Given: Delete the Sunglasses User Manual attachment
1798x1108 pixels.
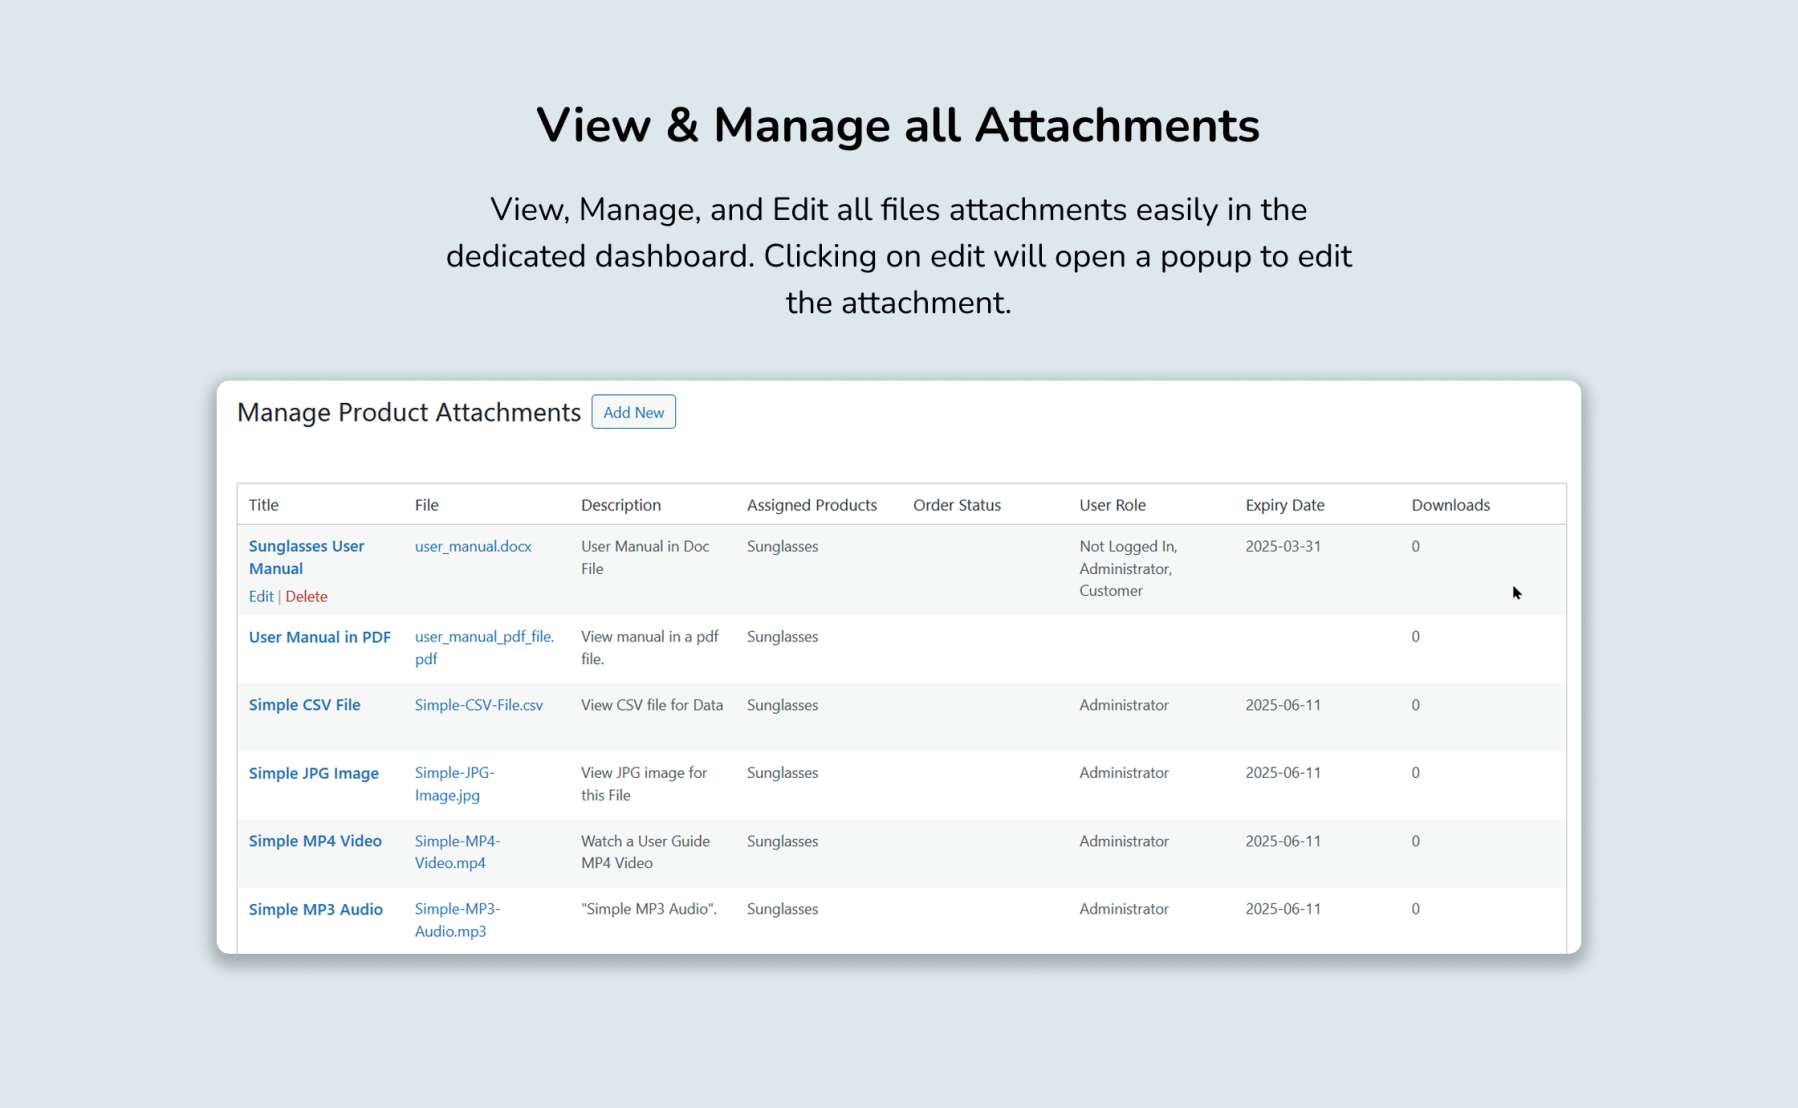Looking at the screenshot, I should tap(306, 596).
